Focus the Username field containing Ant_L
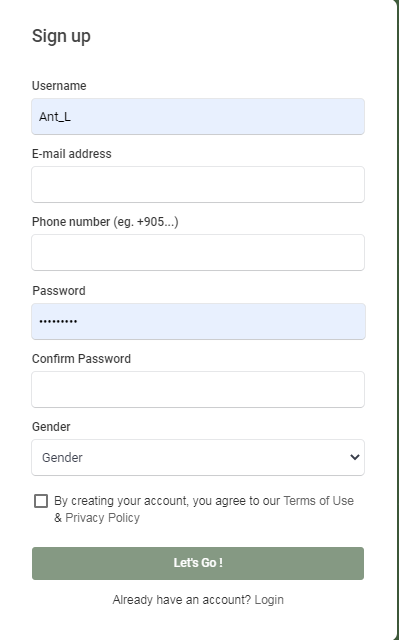The width and height of the screenshot is (399, 640). point(198,116)
